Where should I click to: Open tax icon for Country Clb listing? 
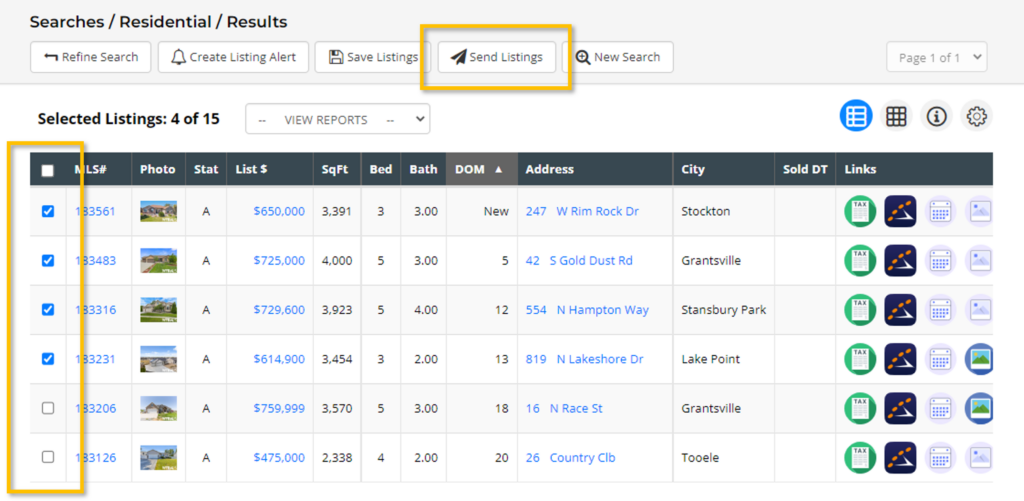tap(860, 458)
